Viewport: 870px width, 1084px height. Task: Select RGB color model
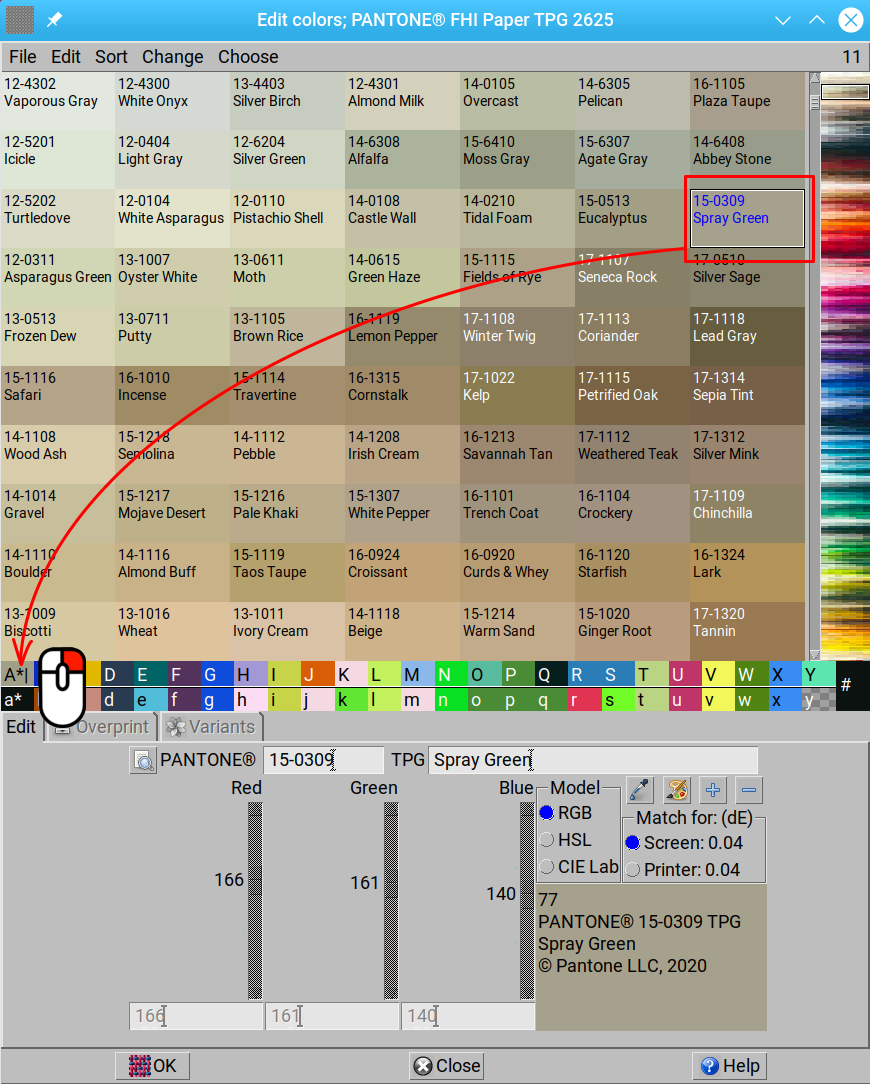567,813
